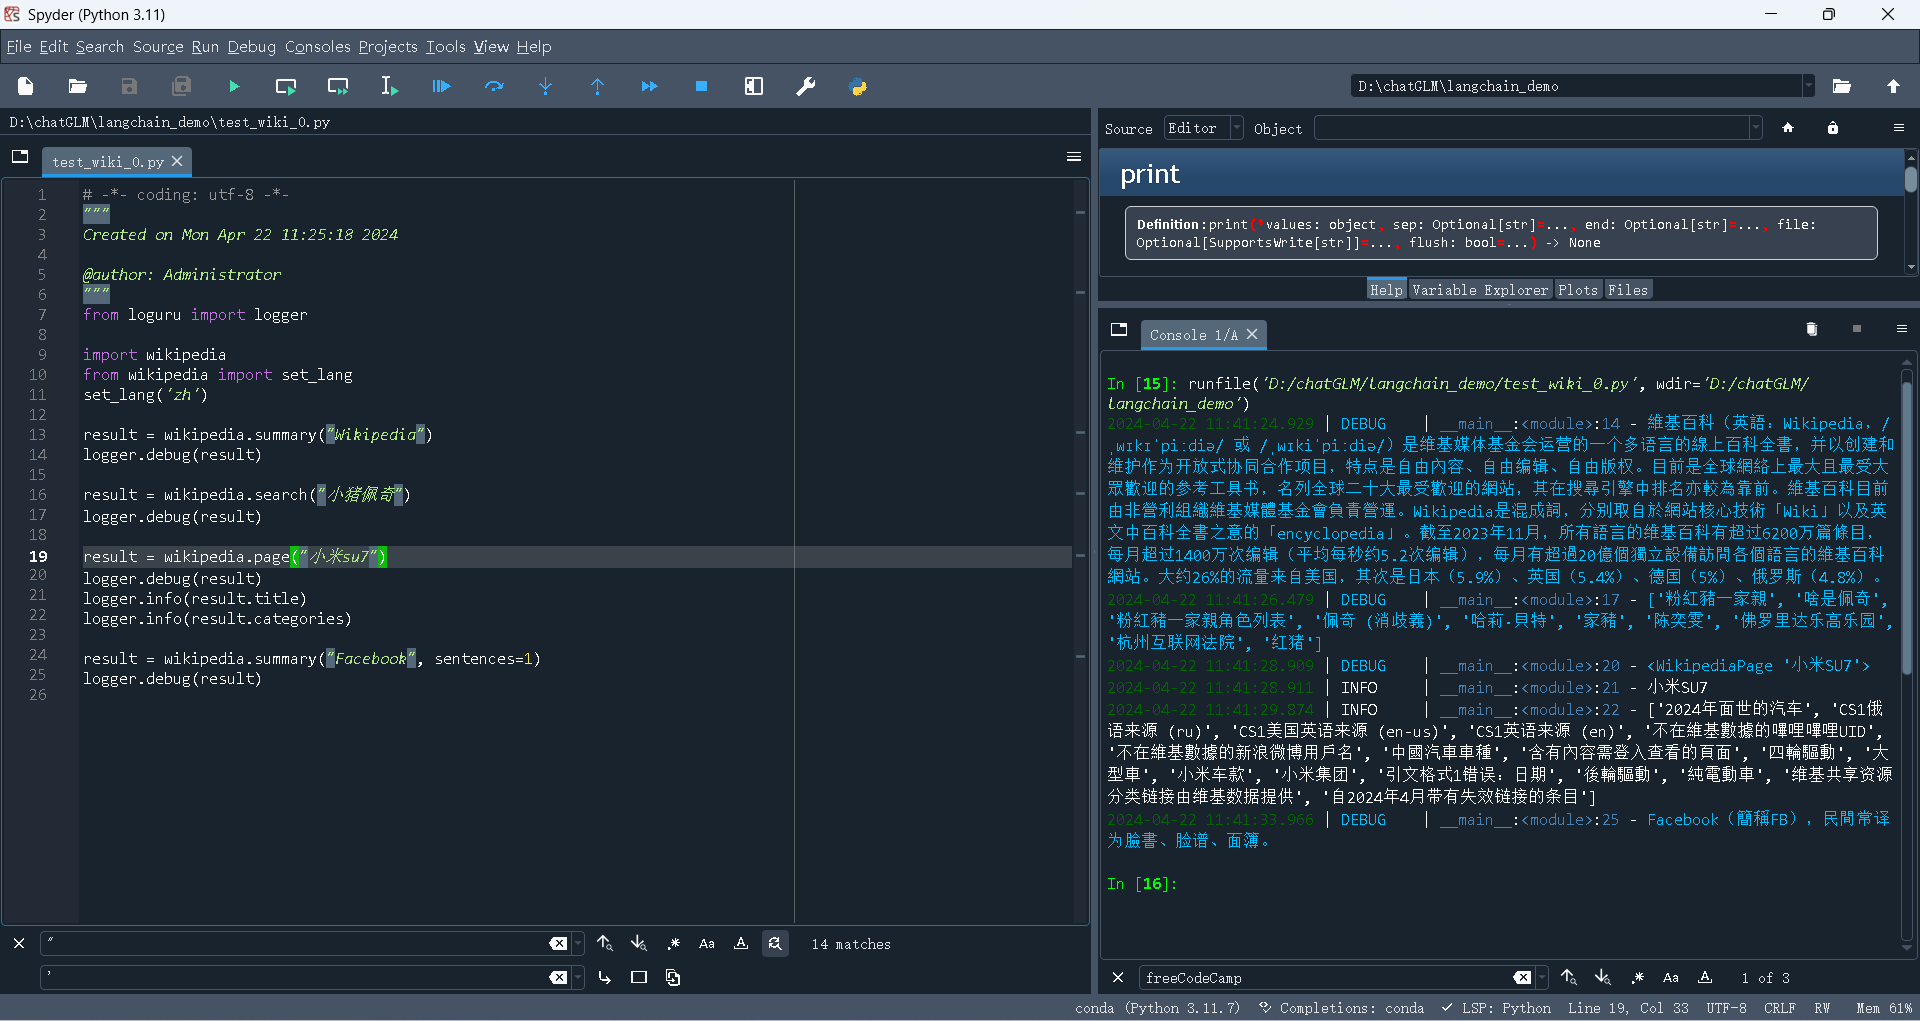Start debugging the file icon
The width and height of the screenshot is (1920, 1021).
click(442, 87)
